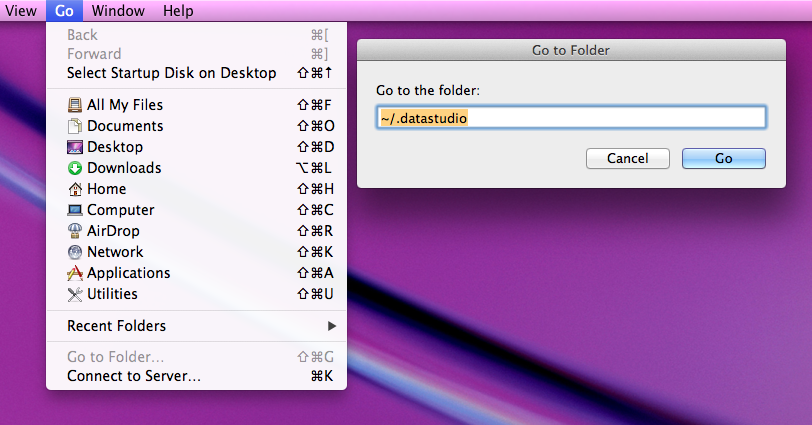Select the AirDrop label in Go menu
The image size is (812, 425).
(x=113, y=231)
